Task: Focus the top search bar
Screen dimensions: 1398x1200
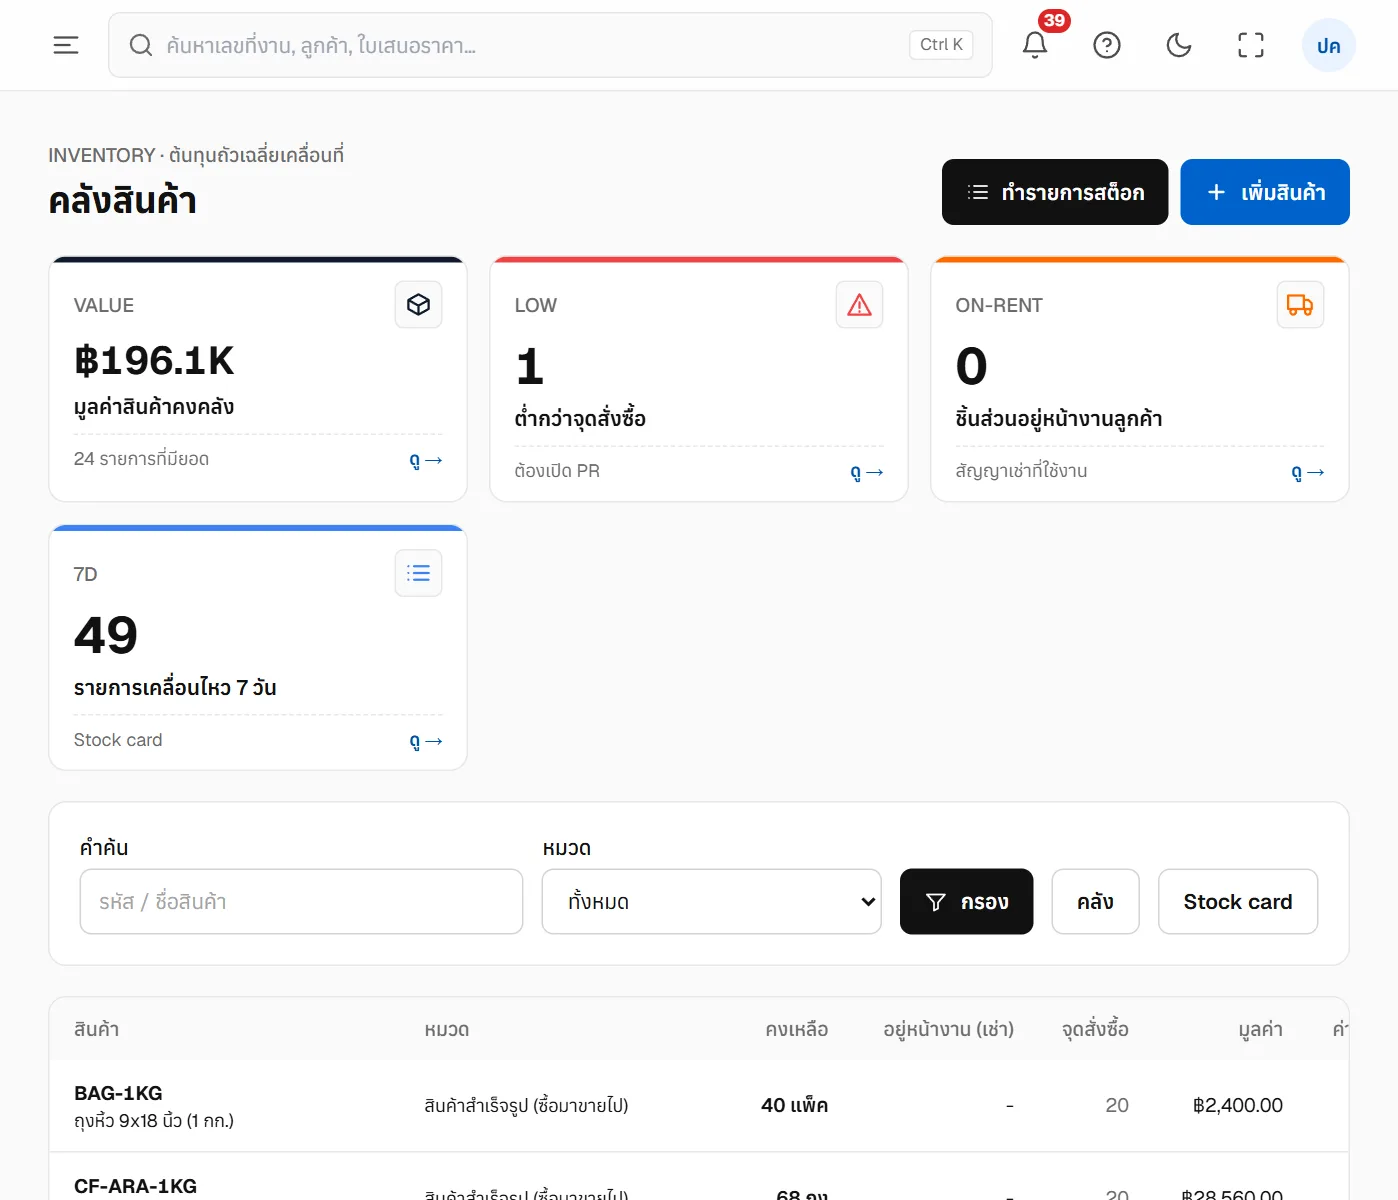Action: coord(550,45)
